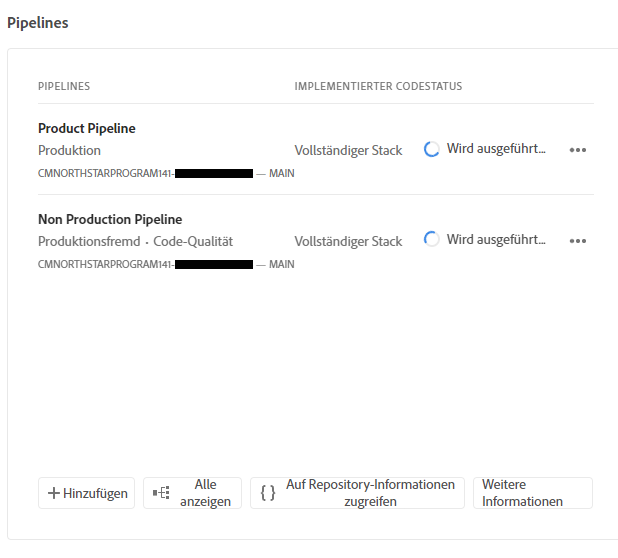Open the Product Pipeline more-options ellipsis menu
This screenshot has width=618, height=558.
pos(578,150)
